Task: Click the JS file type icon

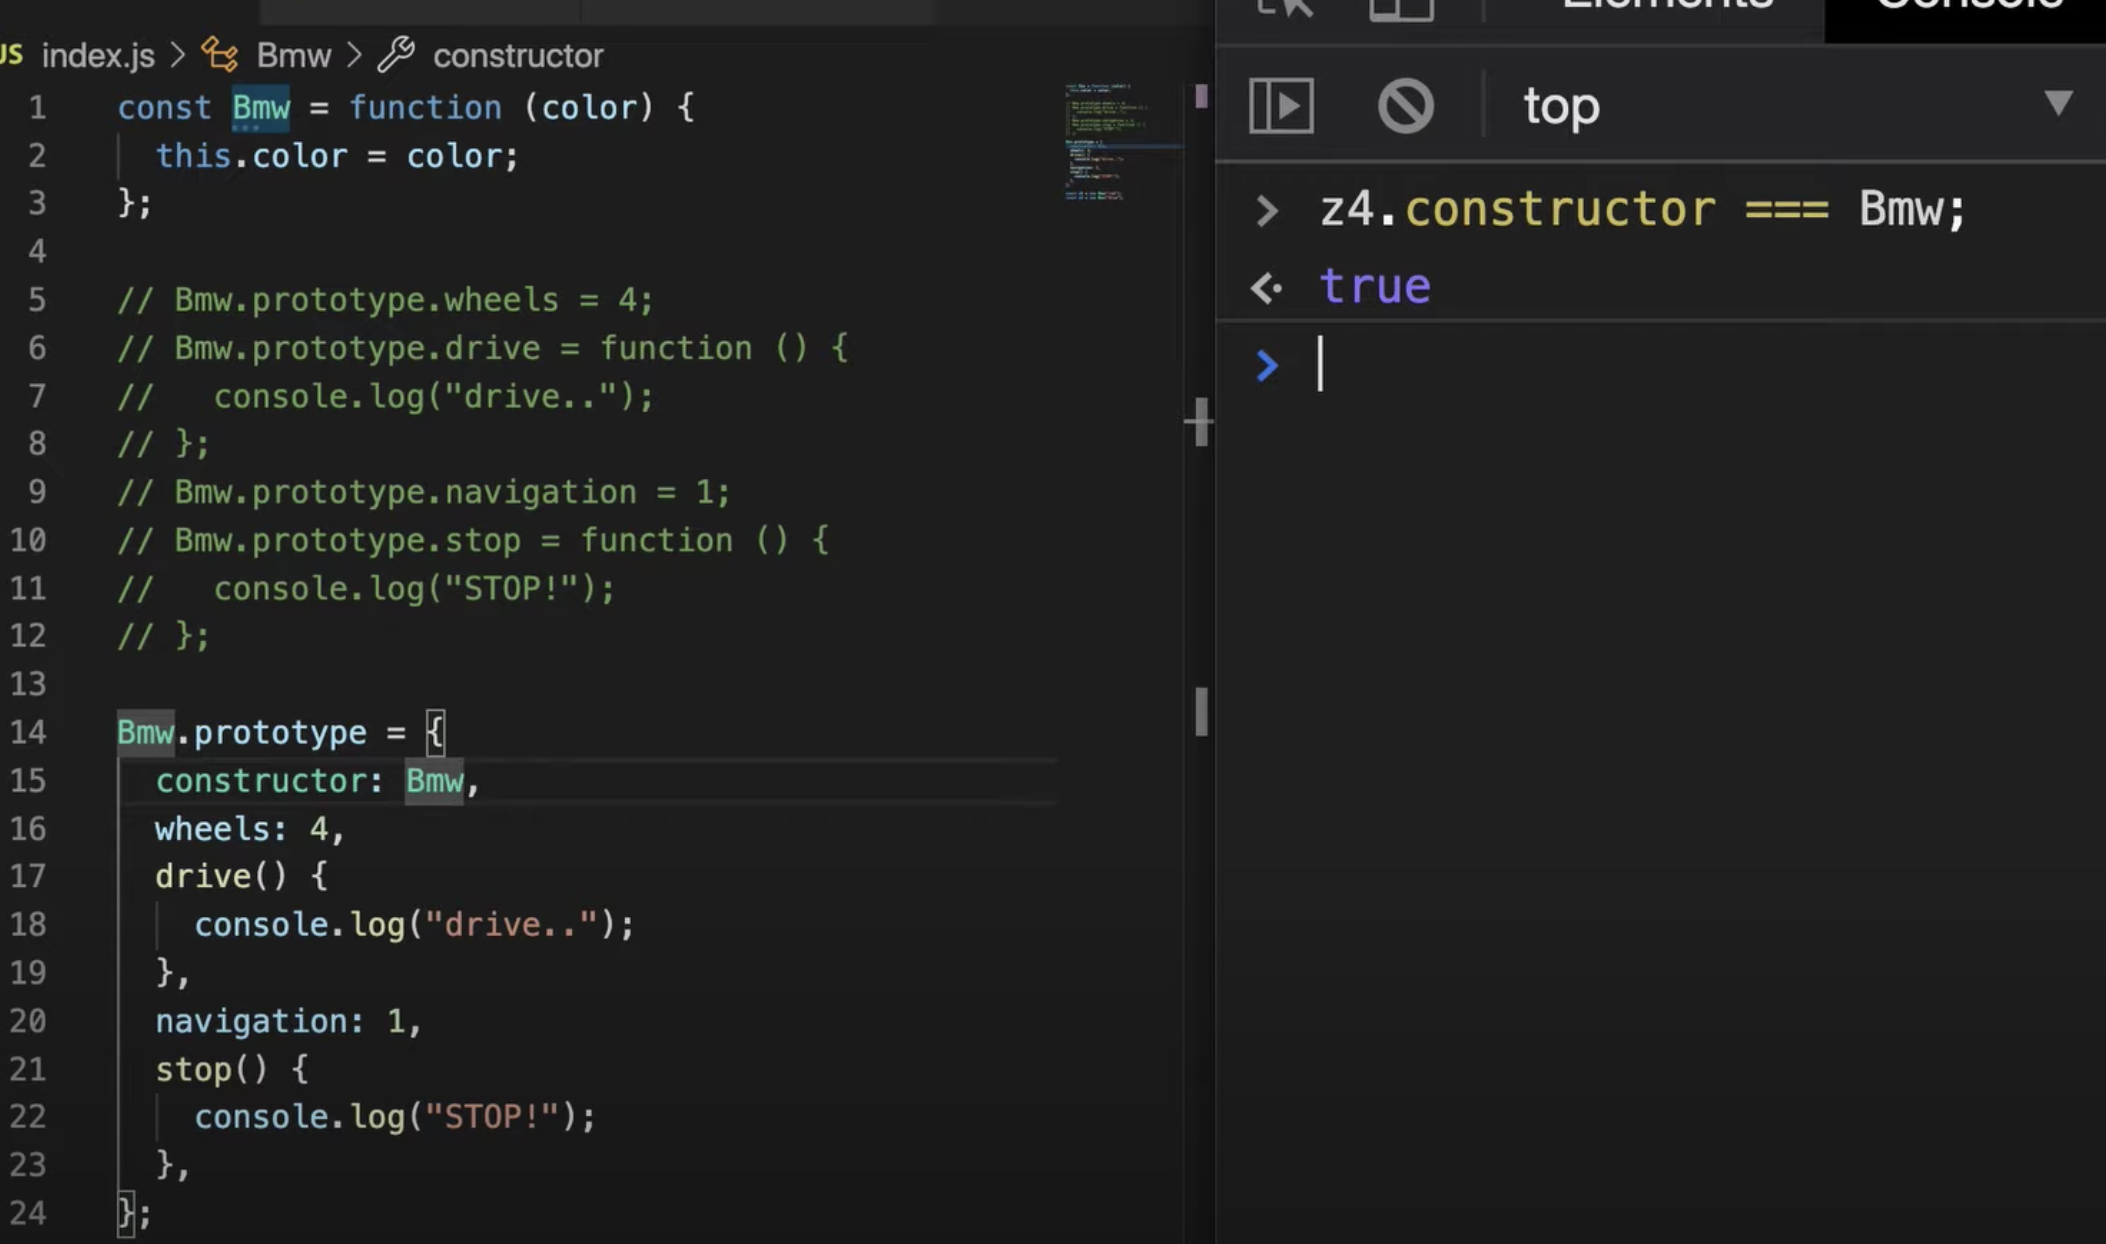Action: [x=12, y=54]
